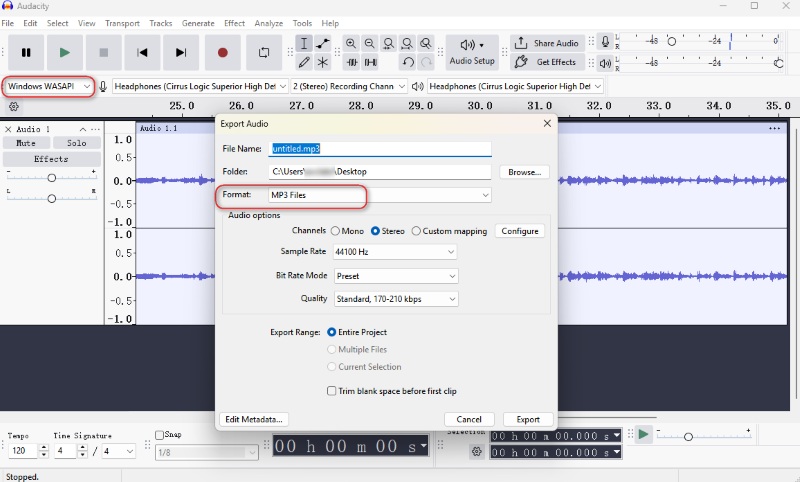The image size is (800, 482).
Task: Open the Audio Setup button
Action: click(x=472, y=53)
